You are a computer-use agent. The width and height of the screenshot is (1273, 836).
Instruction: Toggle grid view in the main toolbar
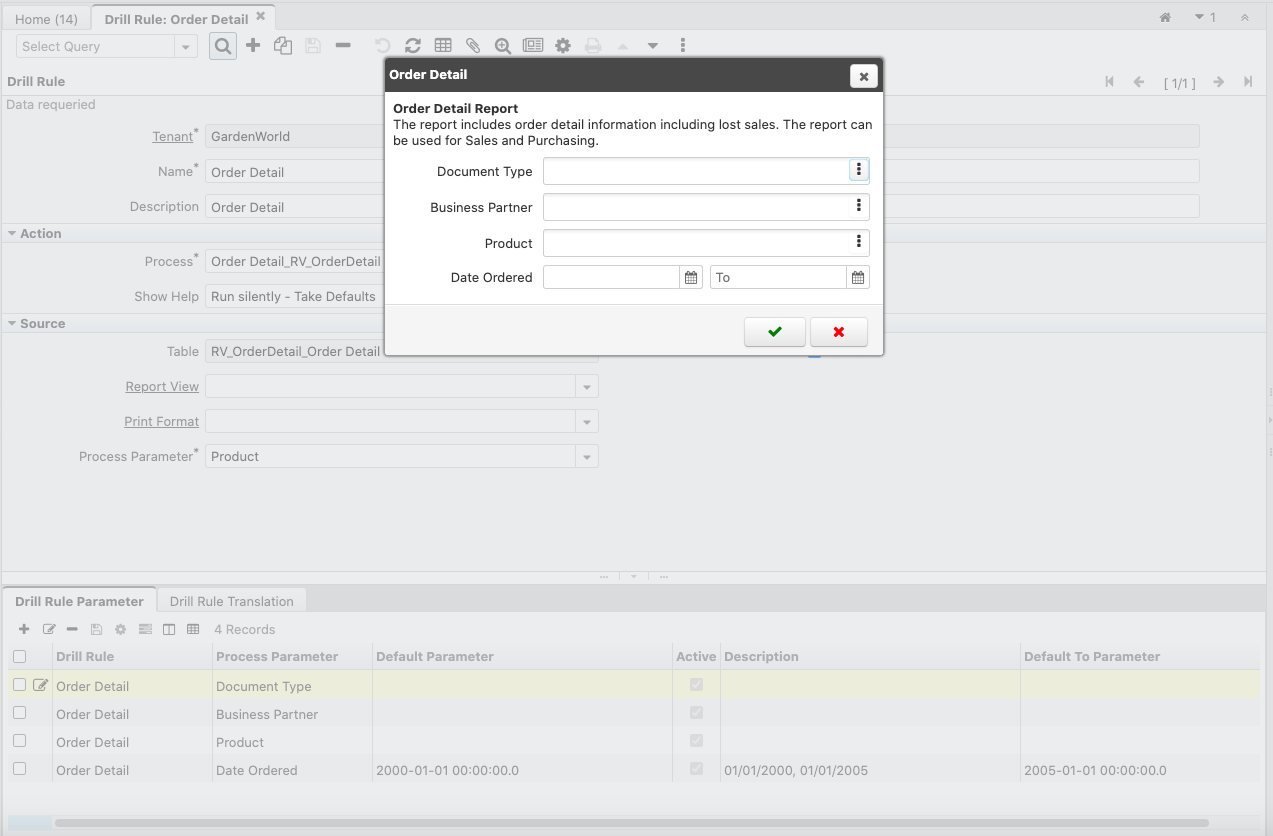443,46
